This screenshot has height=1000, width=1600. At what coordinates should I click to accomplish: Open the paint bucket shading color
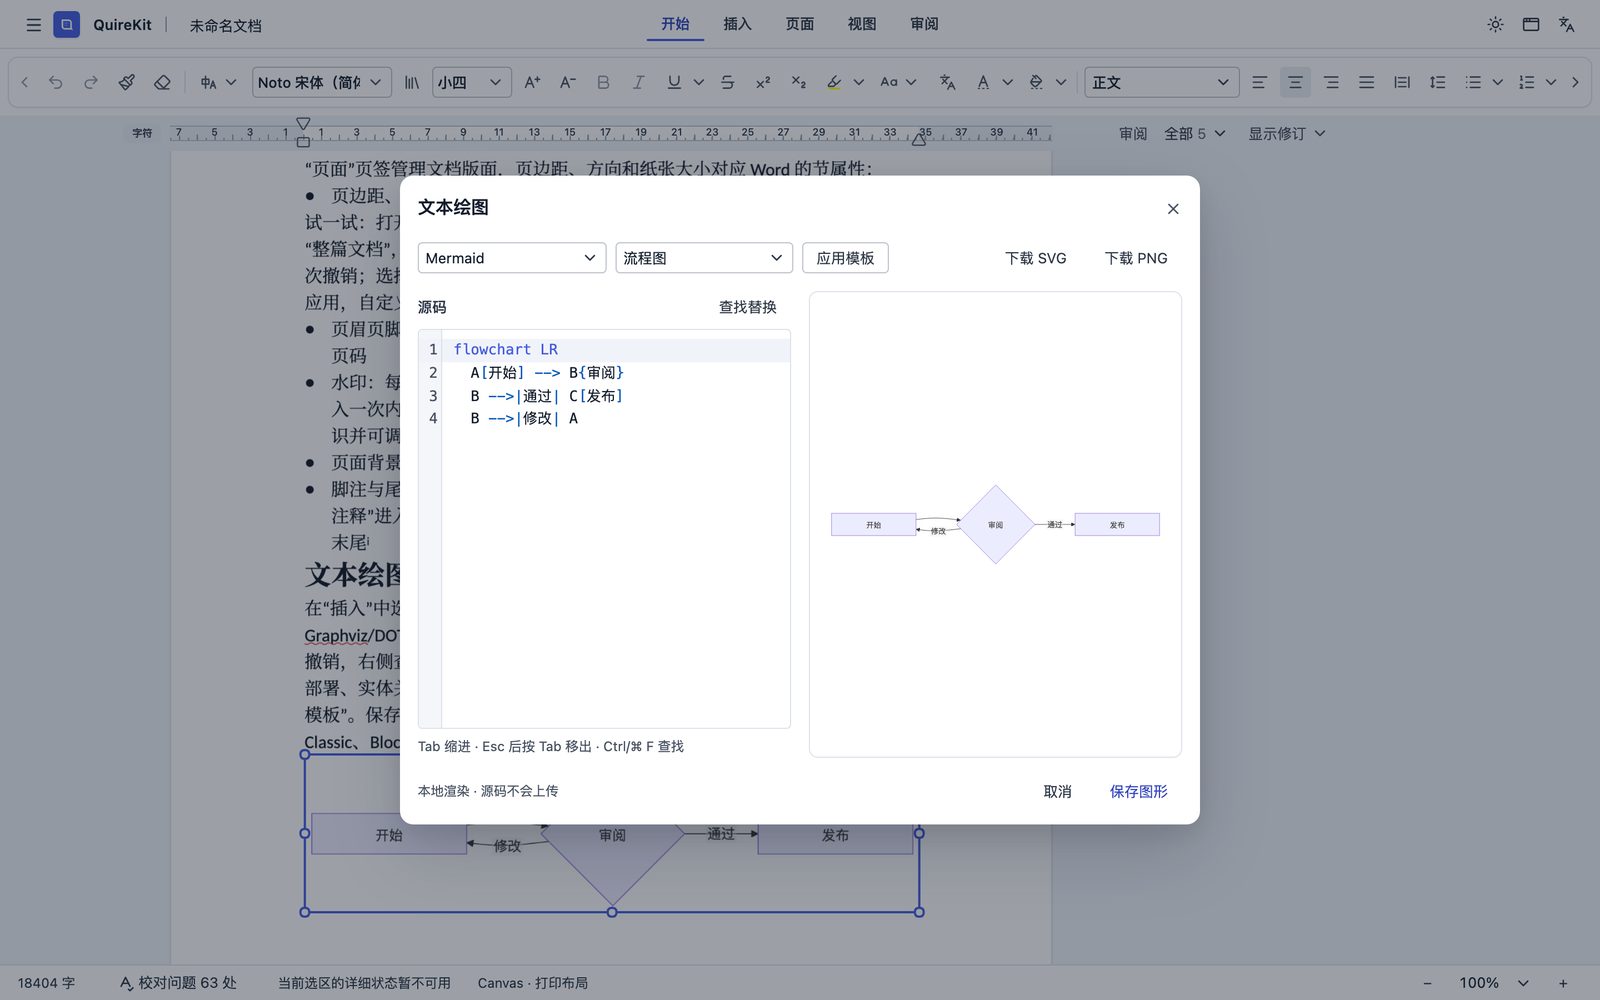[1036, 82]
